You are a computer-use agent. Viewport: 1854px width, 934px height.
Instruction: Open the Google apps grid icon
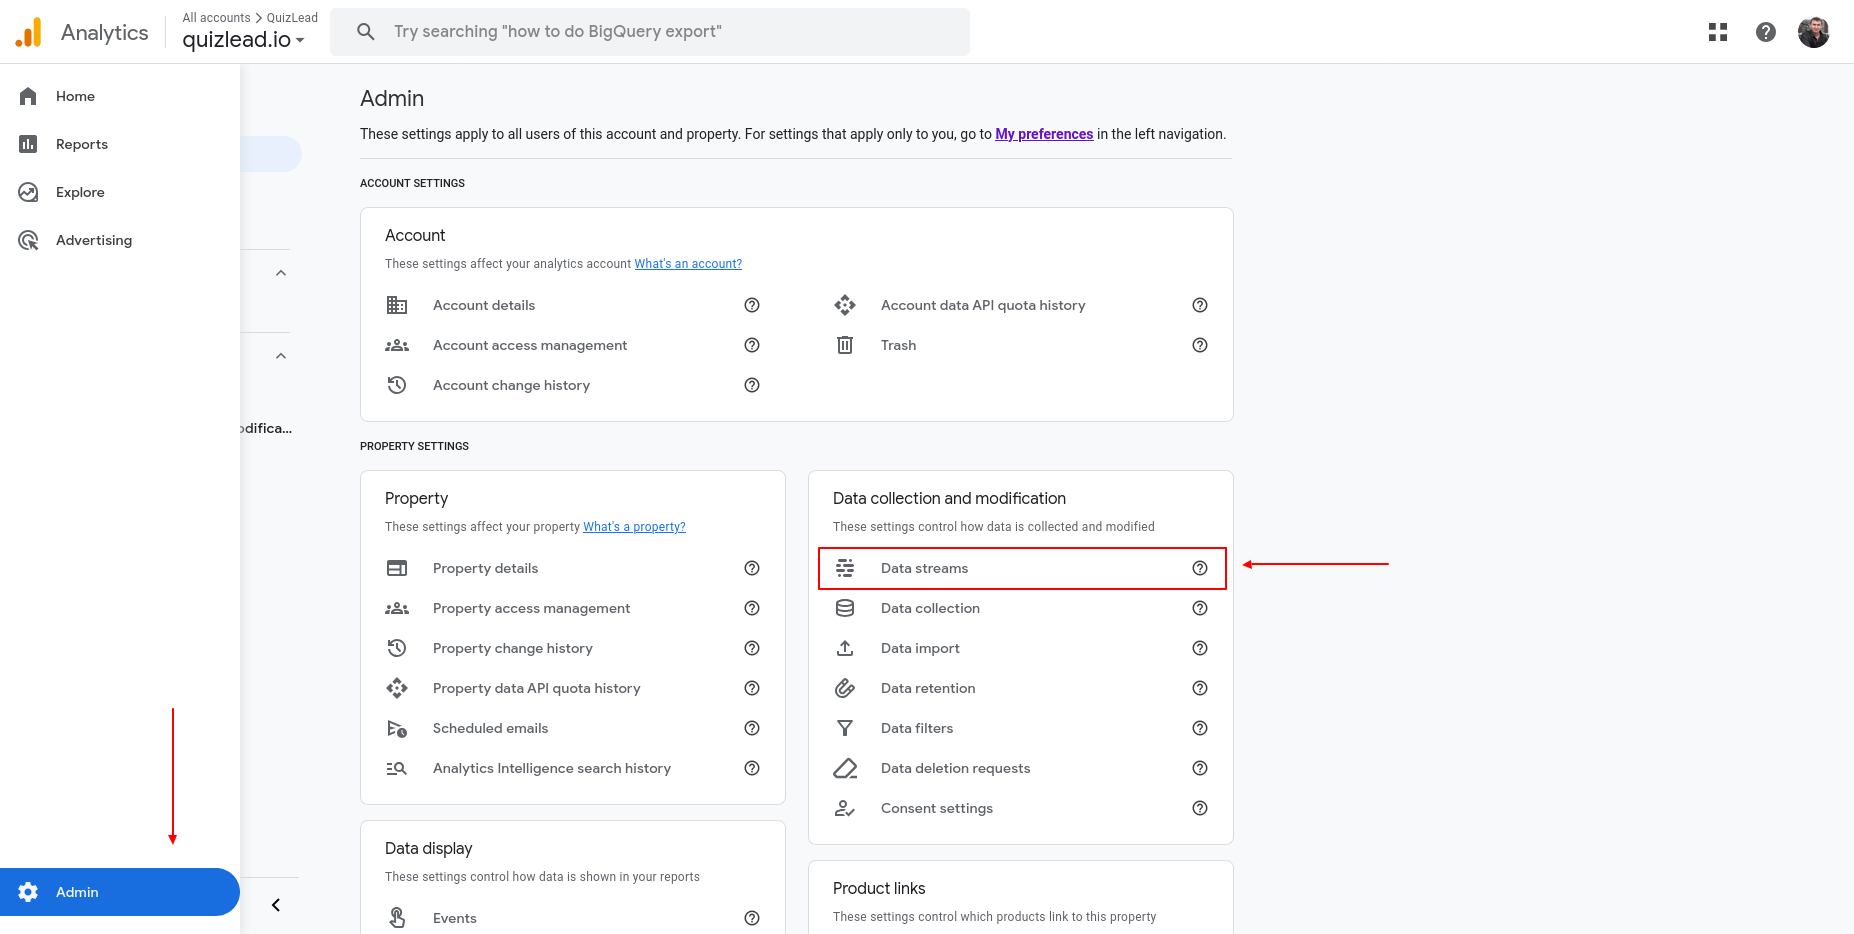click(x=1718, y=32)
